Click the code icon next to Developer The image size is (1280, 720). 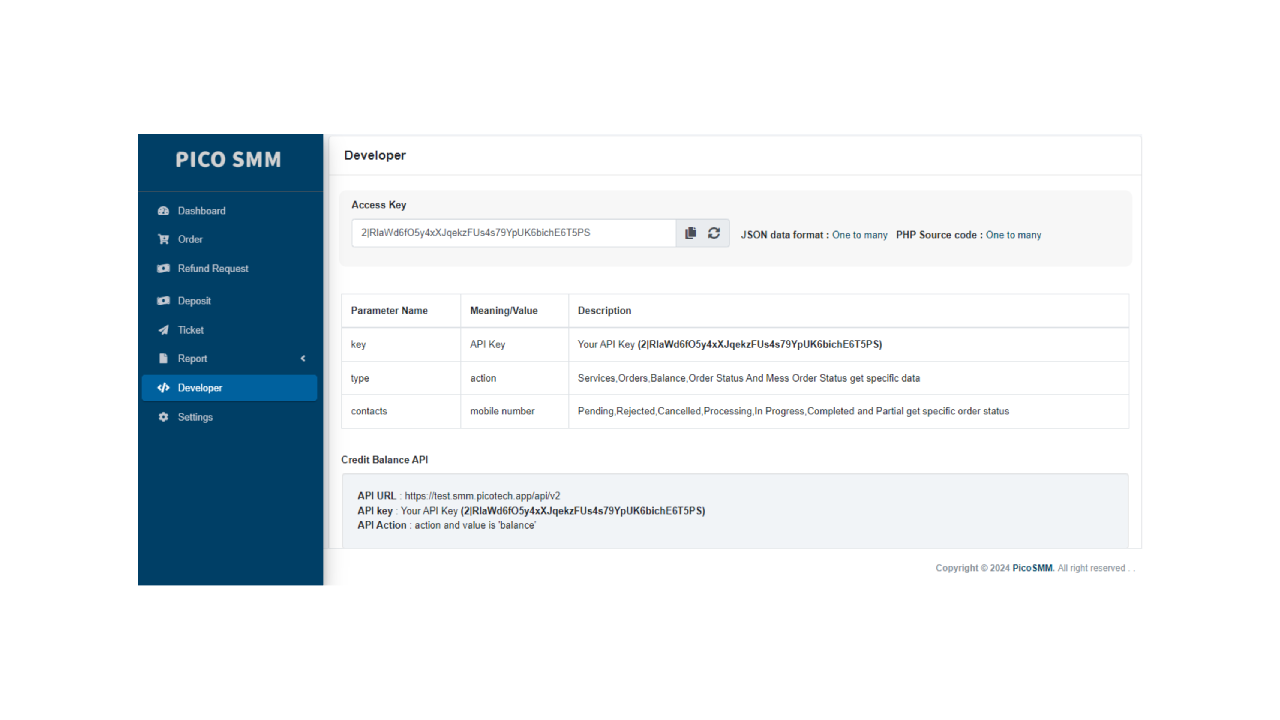[x=163, y=387]
